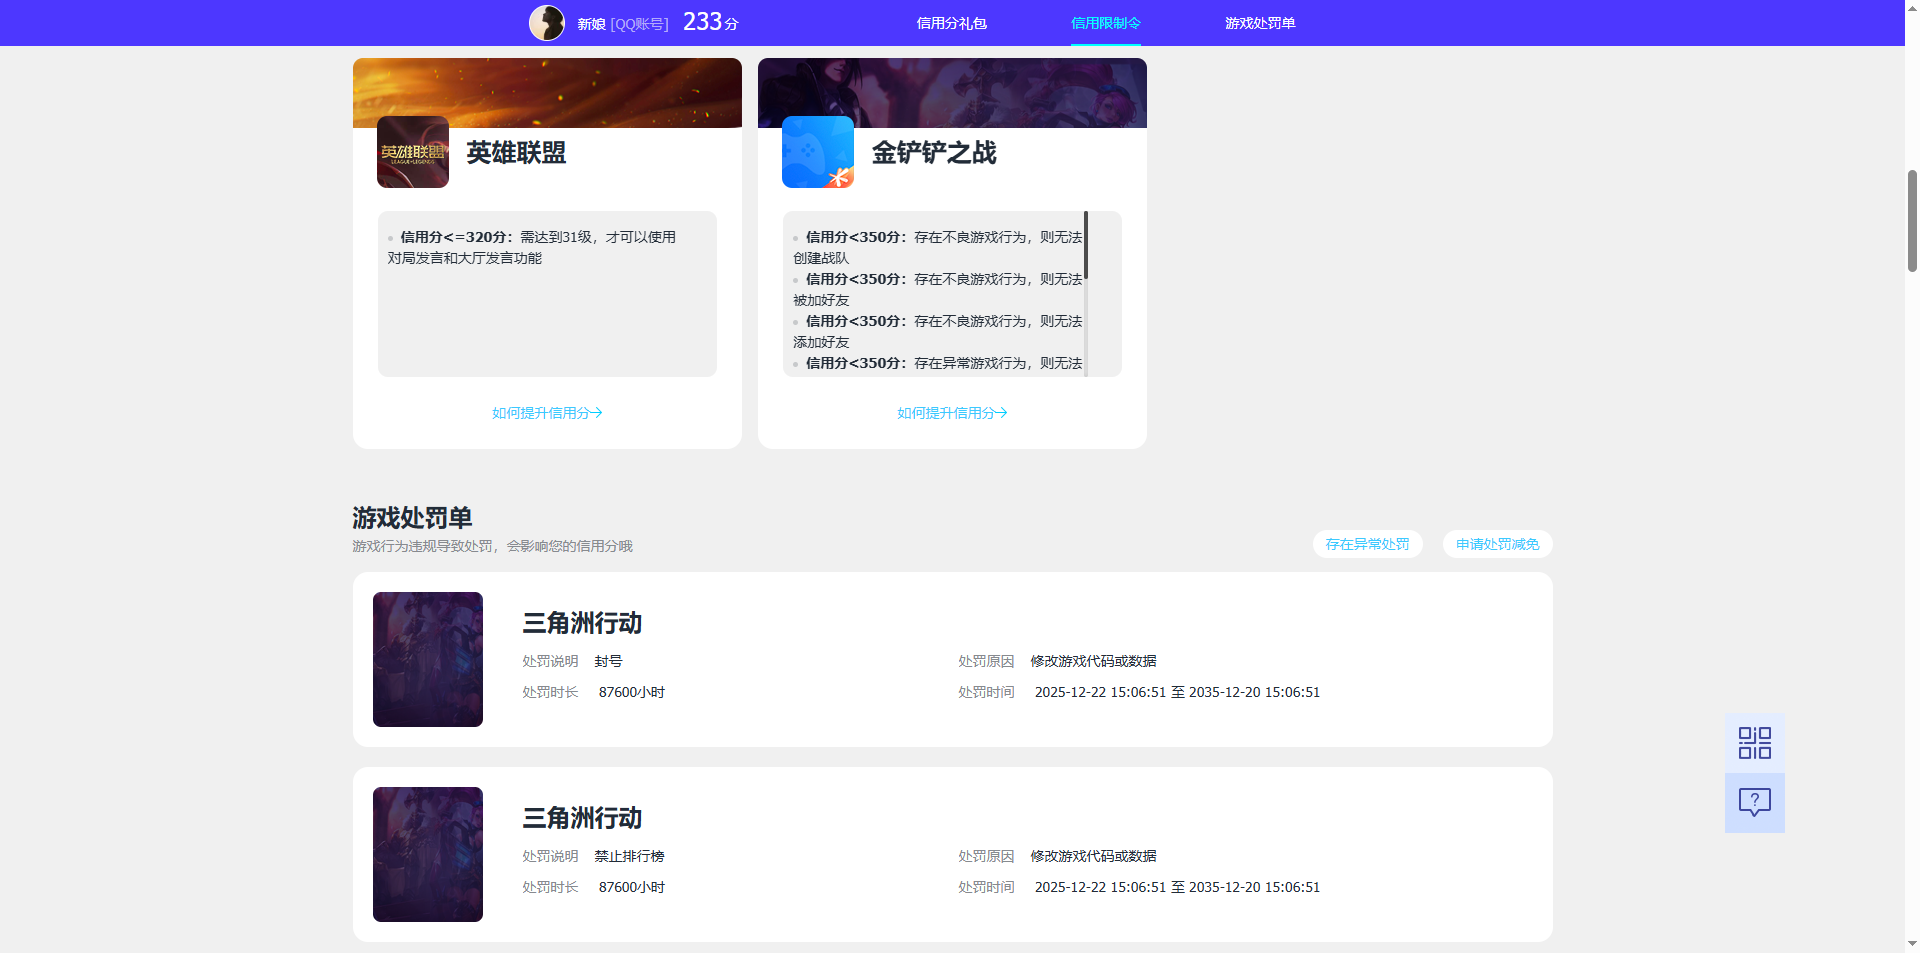1920x953 pixels.
Task: Click the 游戏处罚单 section heading
Action: pyautogui.click(x=412, y=518)
